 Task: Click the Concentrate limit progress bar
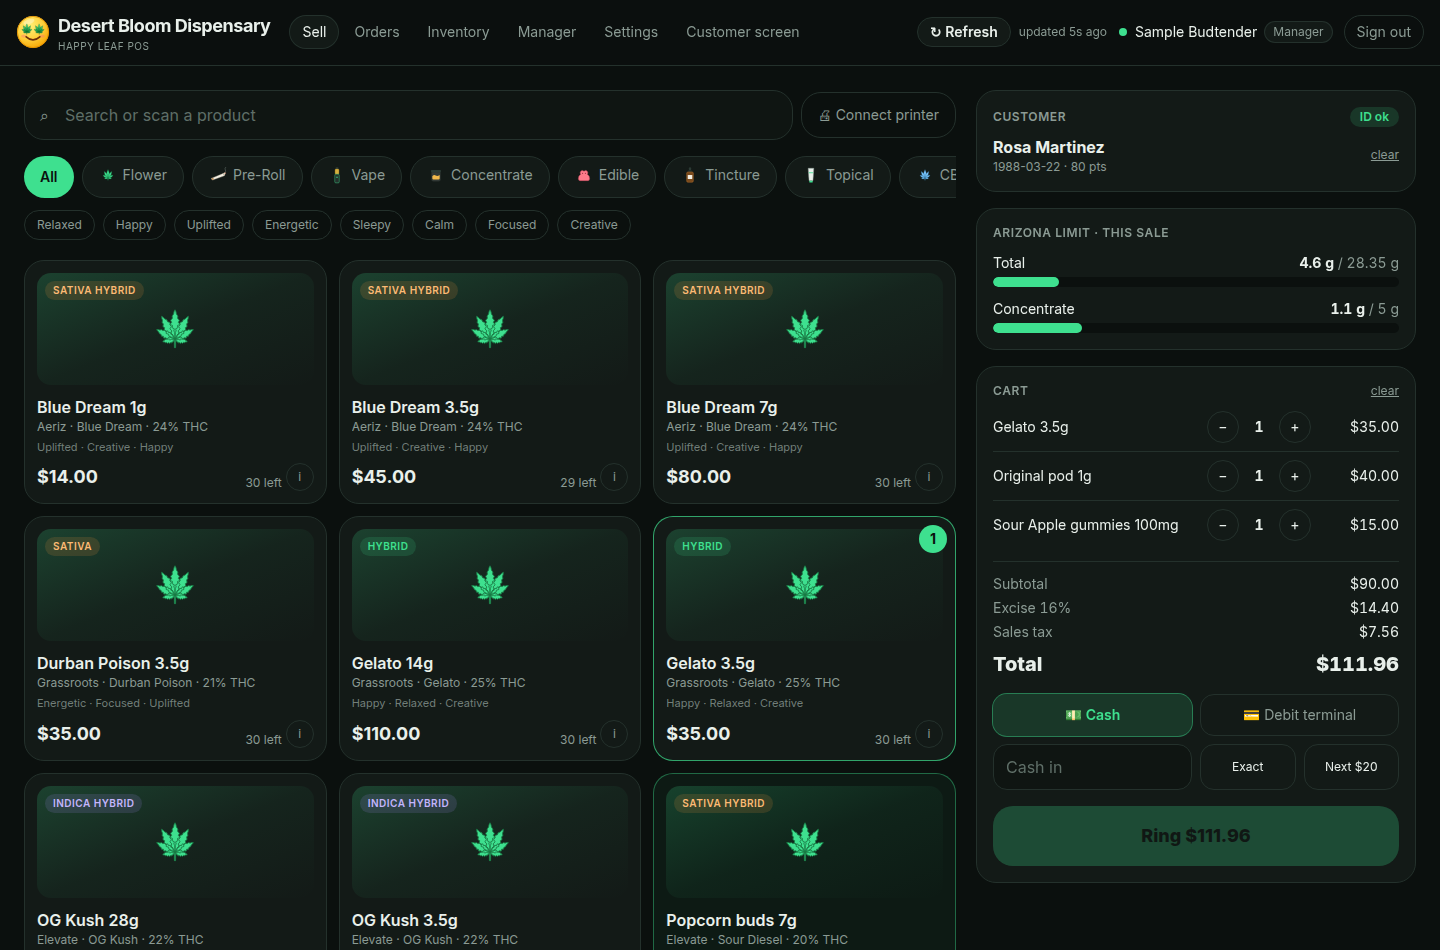(x=1196, y=328)
